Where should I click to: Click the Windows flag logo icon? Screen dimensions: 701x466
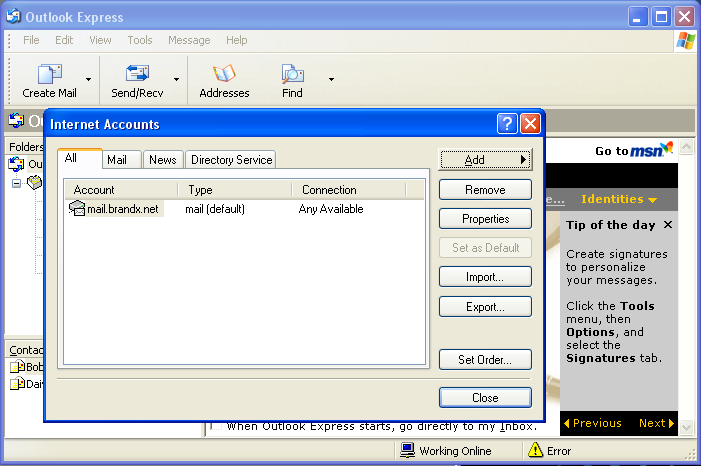pos(685,41)
